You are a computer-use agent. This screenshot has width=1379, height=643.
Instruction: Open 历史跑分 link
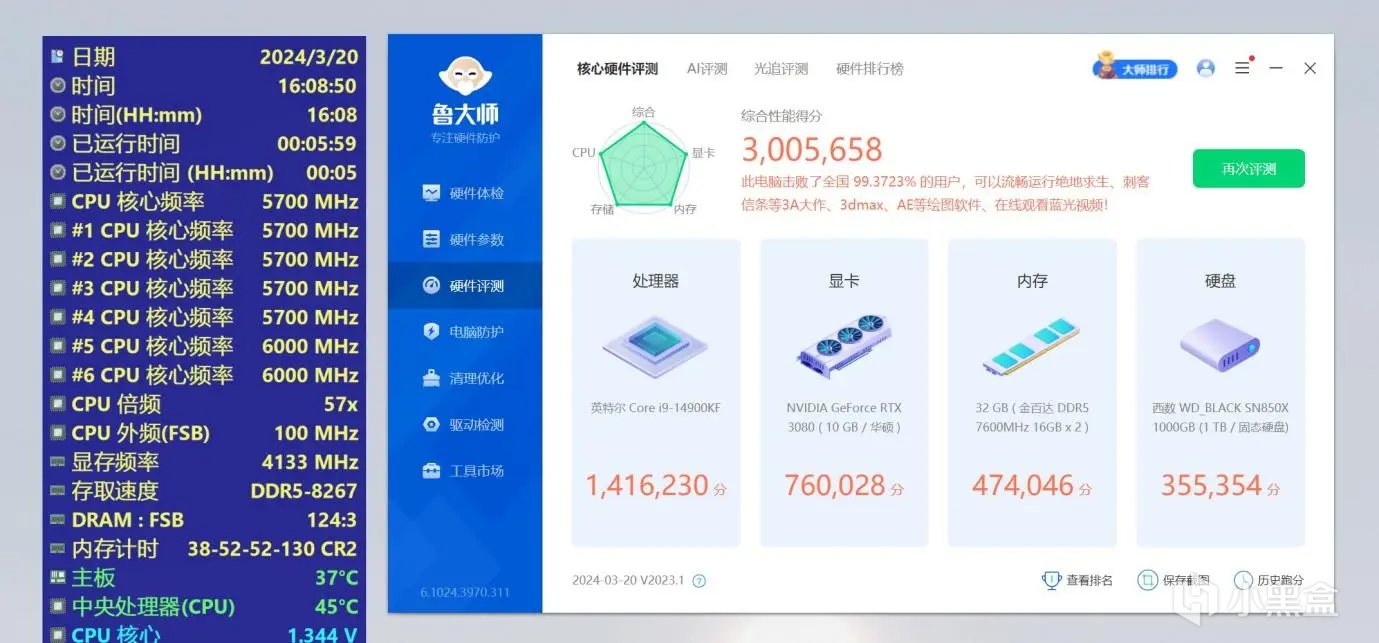[1281, 580]
